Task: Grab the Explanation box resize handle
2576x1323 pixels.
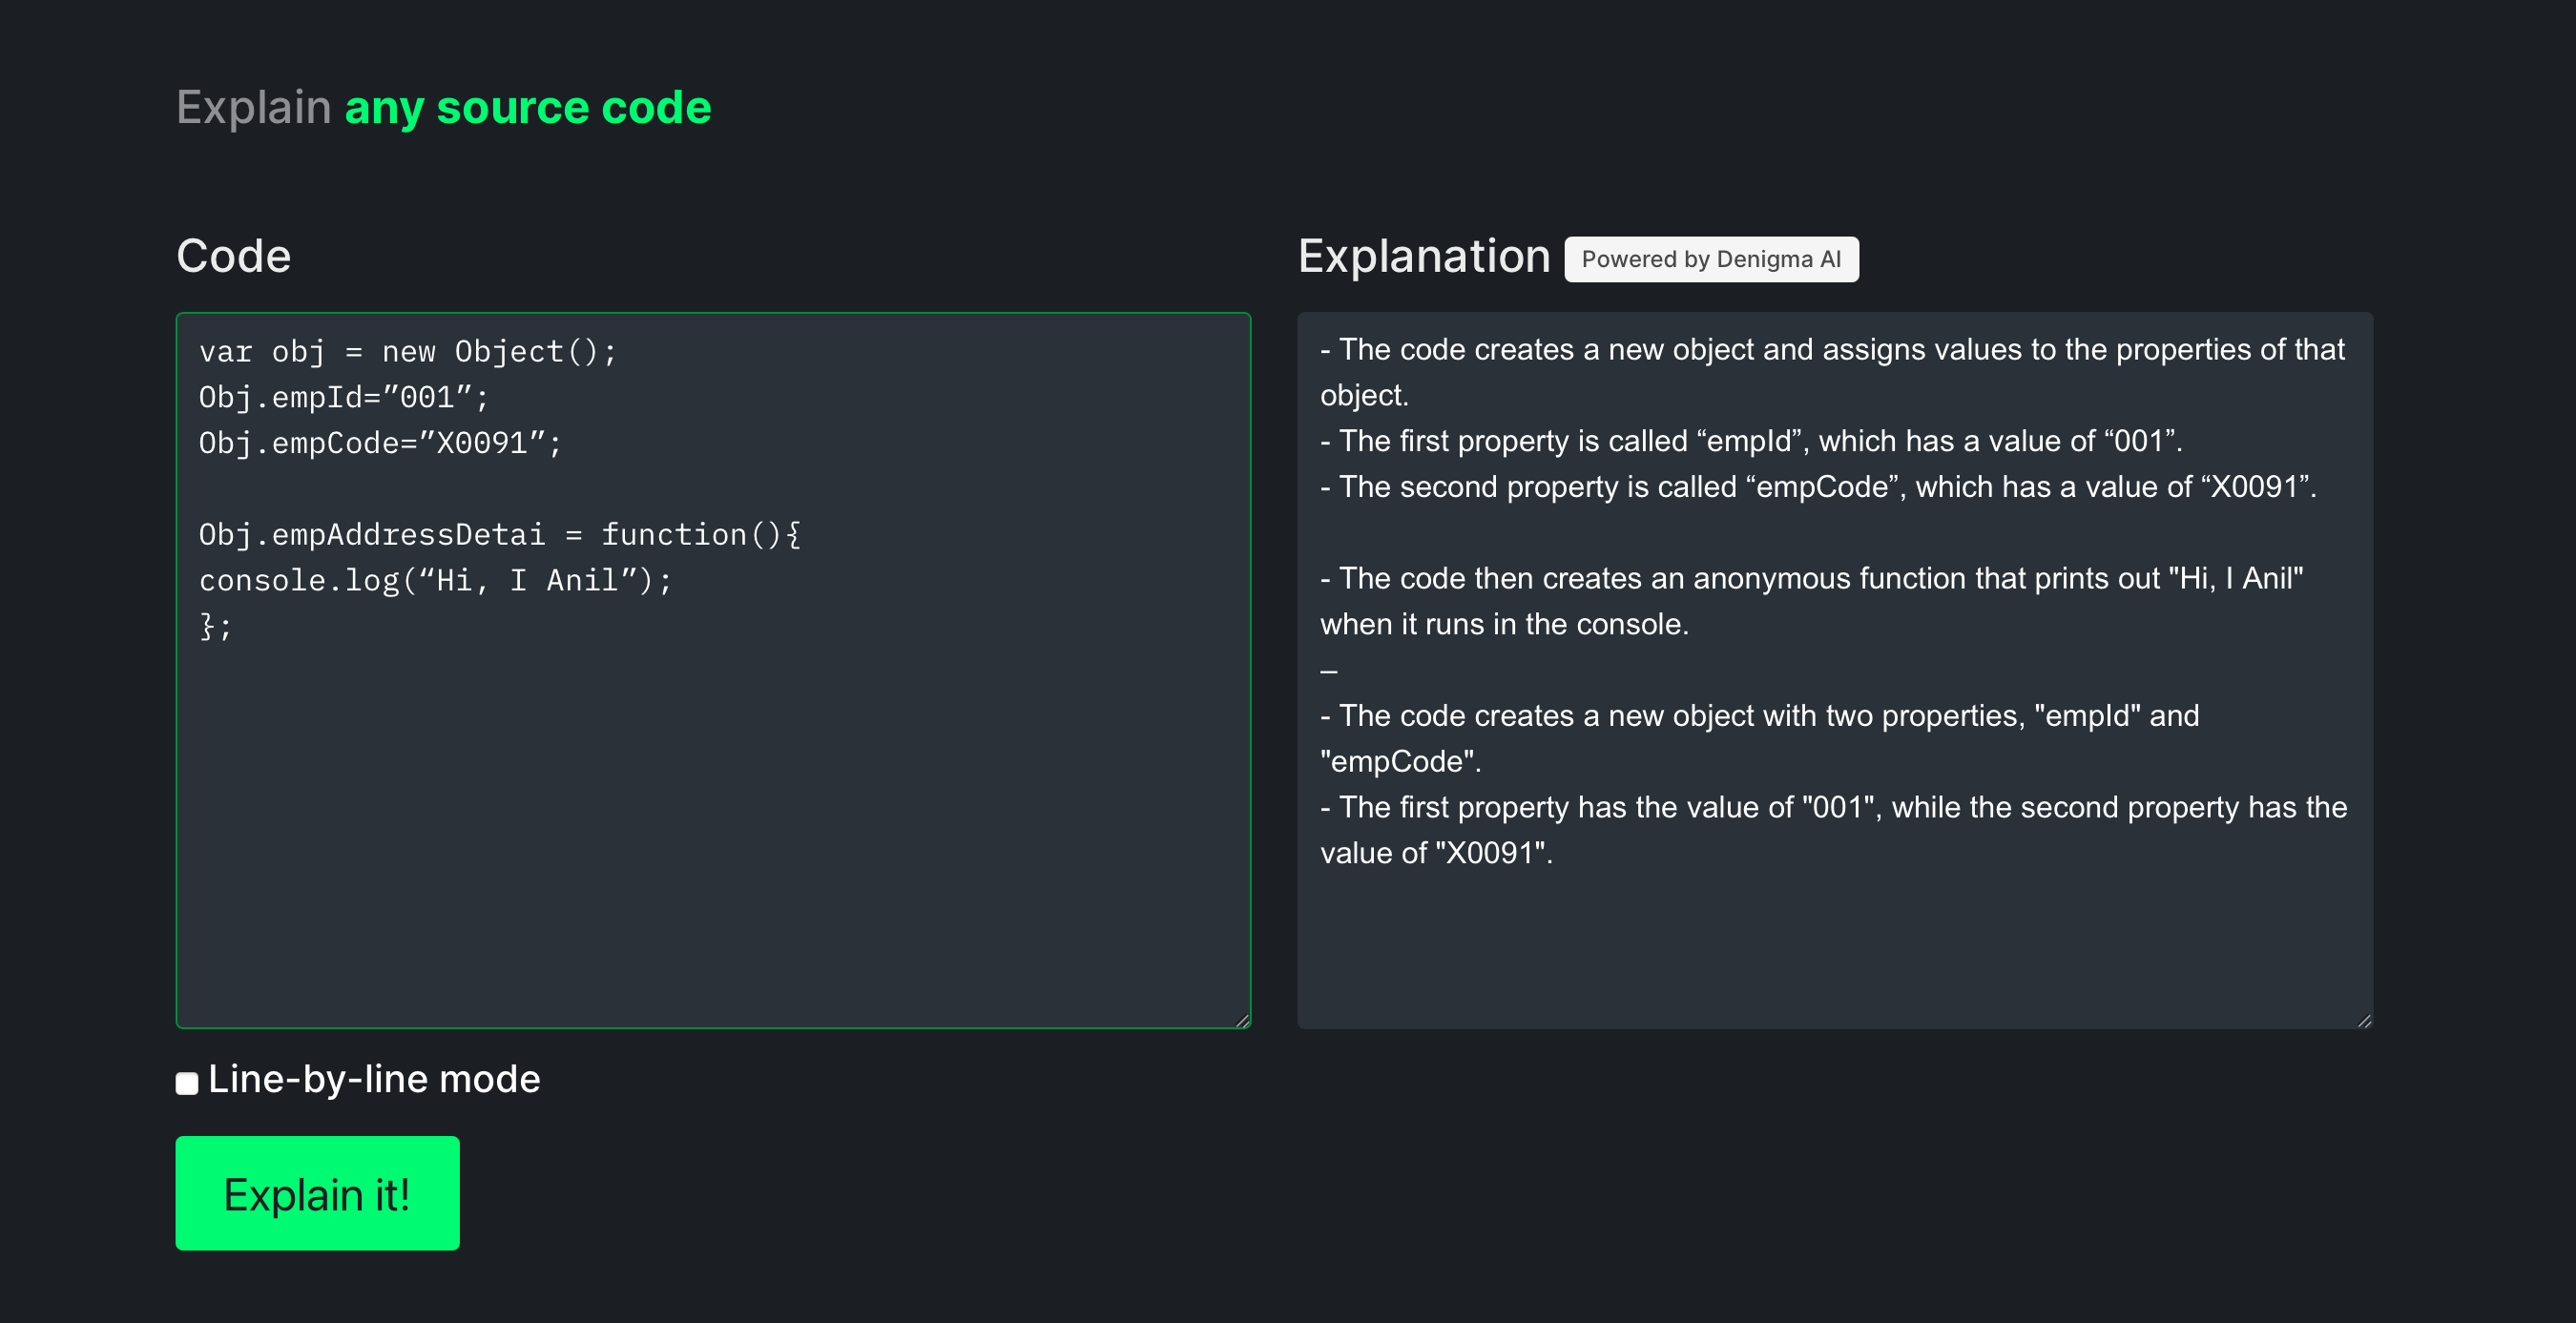Action: click(2364, 1020)
